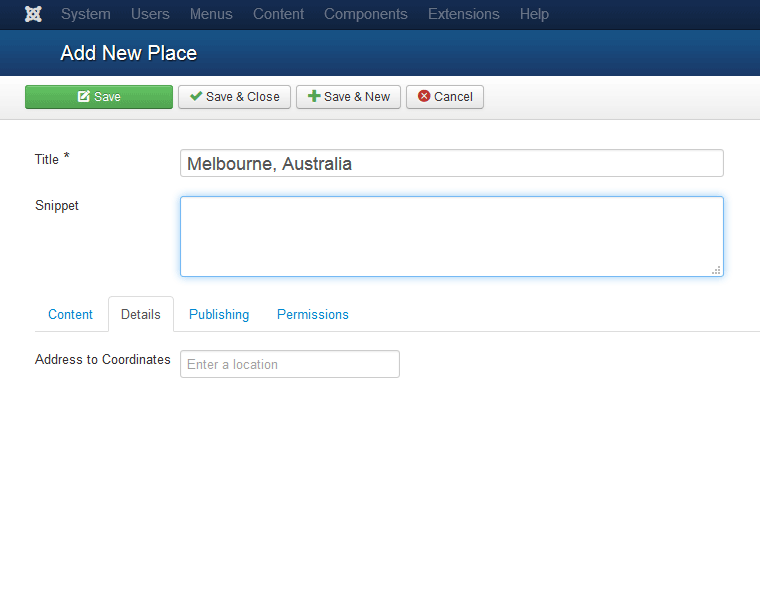Open the Users menu

[150, 14]
